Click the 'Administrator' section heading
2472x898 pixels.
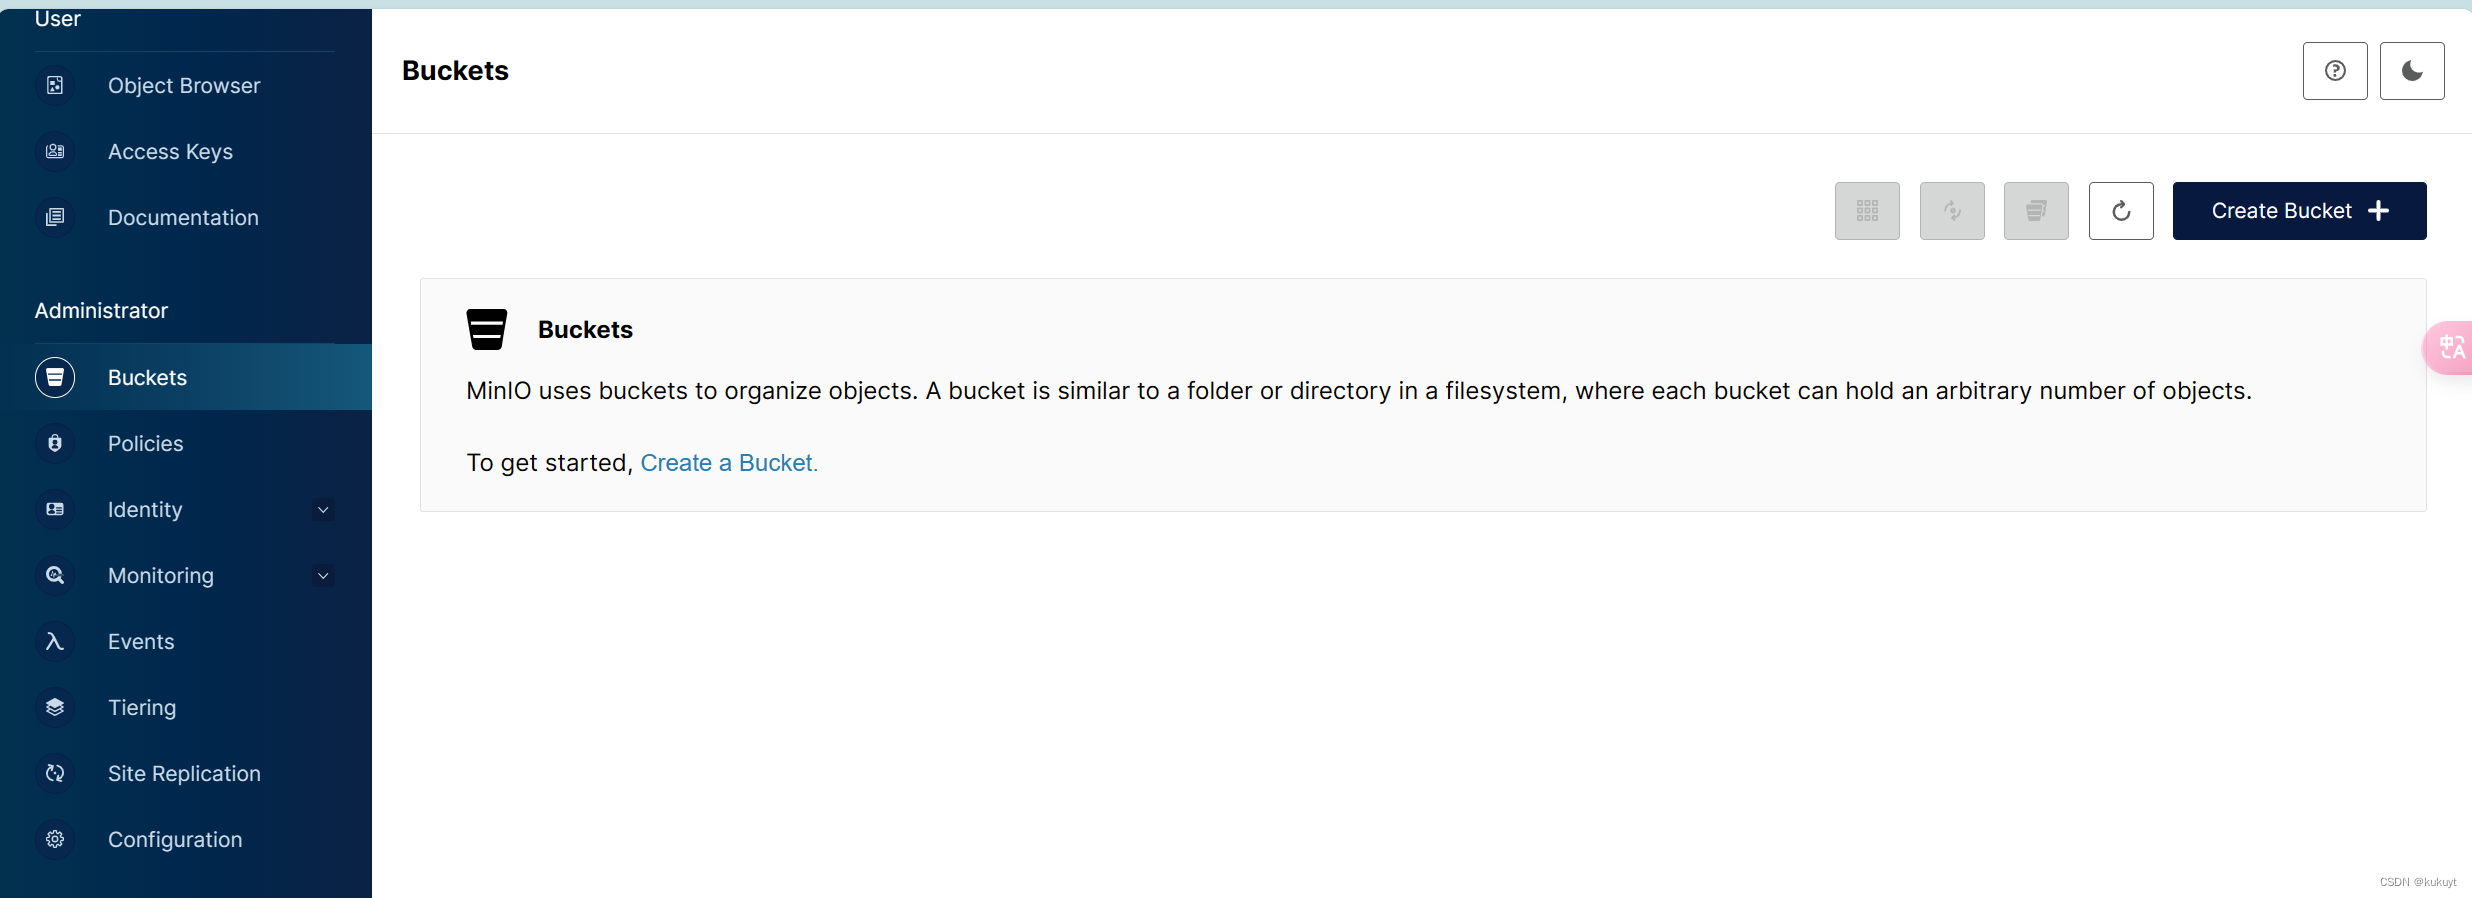101,311
